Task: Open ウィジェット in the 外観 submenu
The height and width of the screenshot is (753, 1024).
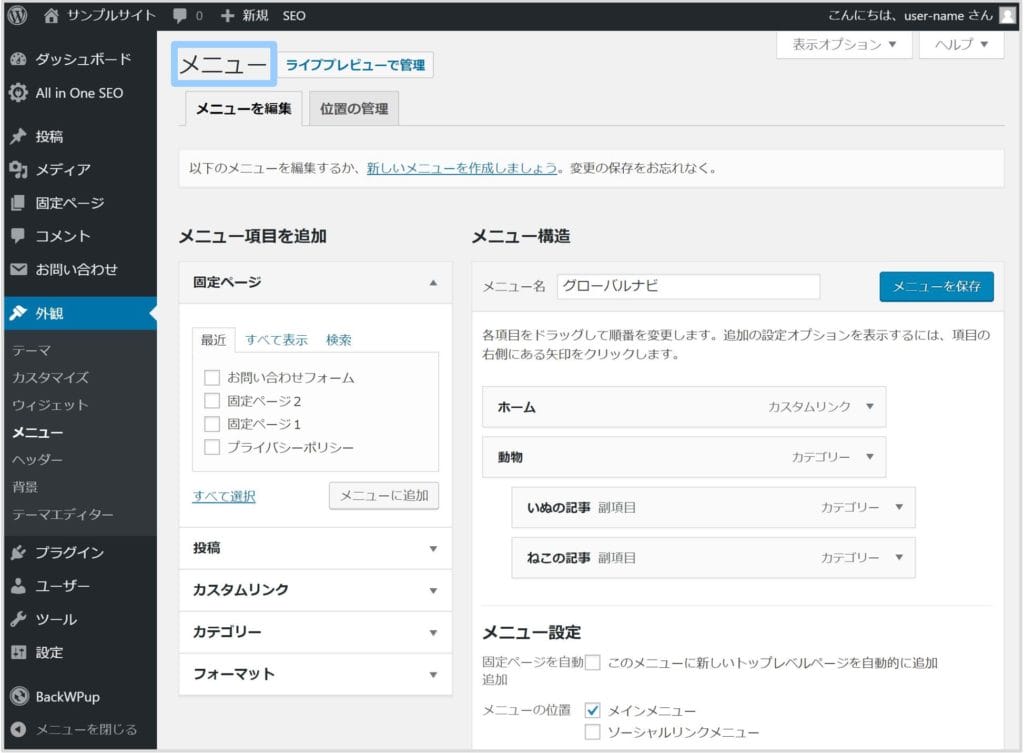Action: [50, 405]
